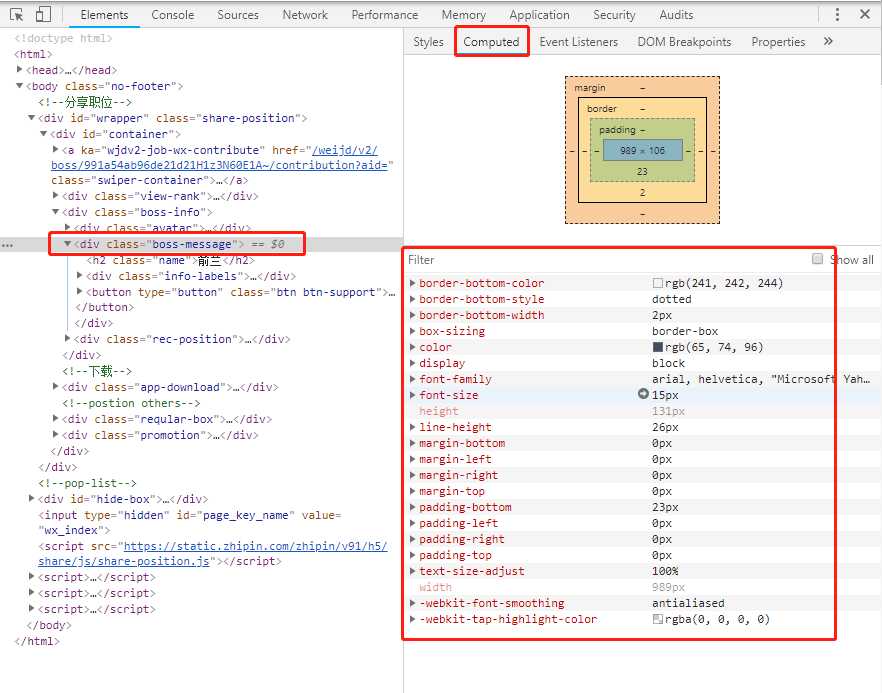882x693 pixels.
Task: Select the h2 class name element
Action: (x=170, y=260)
